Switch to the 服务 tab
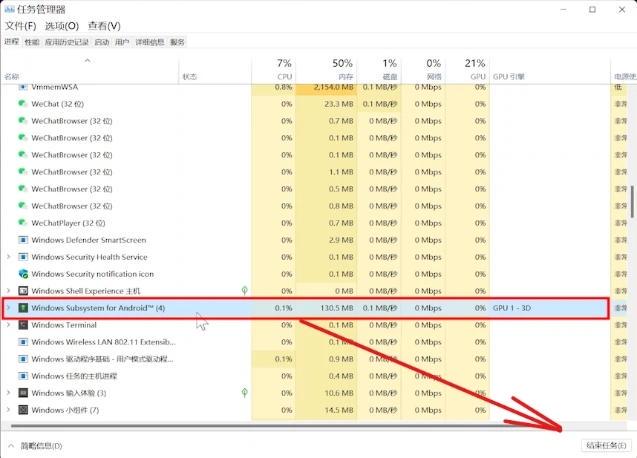This screenshot has width=637, height=458. click(x=177, y=42)
